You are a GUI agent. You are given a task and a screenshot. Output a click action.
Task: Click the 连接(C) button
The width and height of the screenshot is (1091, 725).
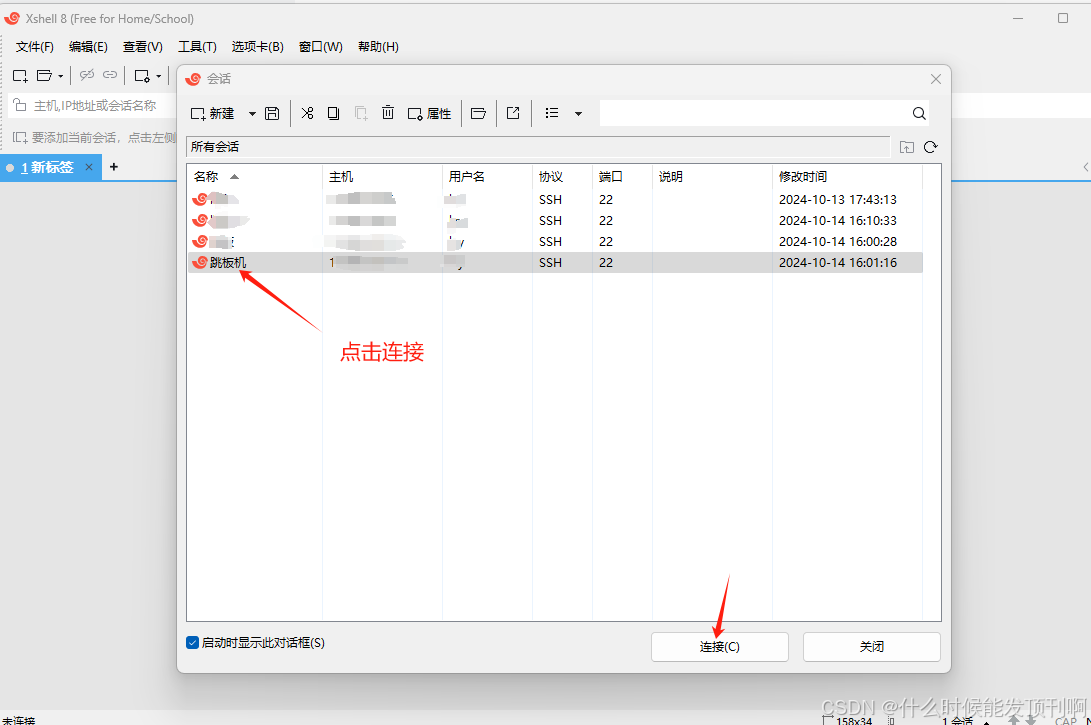pos(719,647)
